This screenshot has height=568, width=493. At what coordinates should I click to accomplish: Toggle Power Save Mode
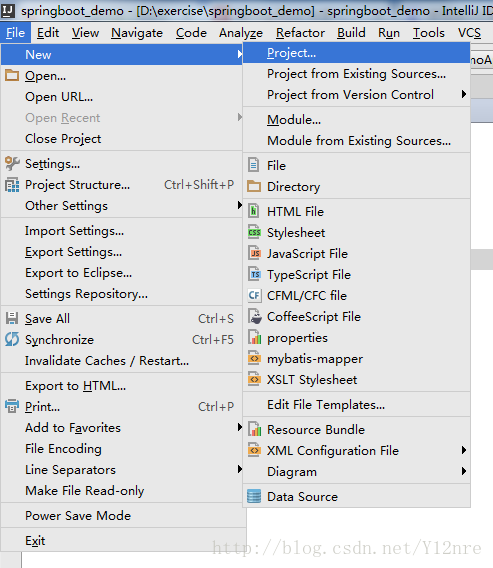(78, 515)
